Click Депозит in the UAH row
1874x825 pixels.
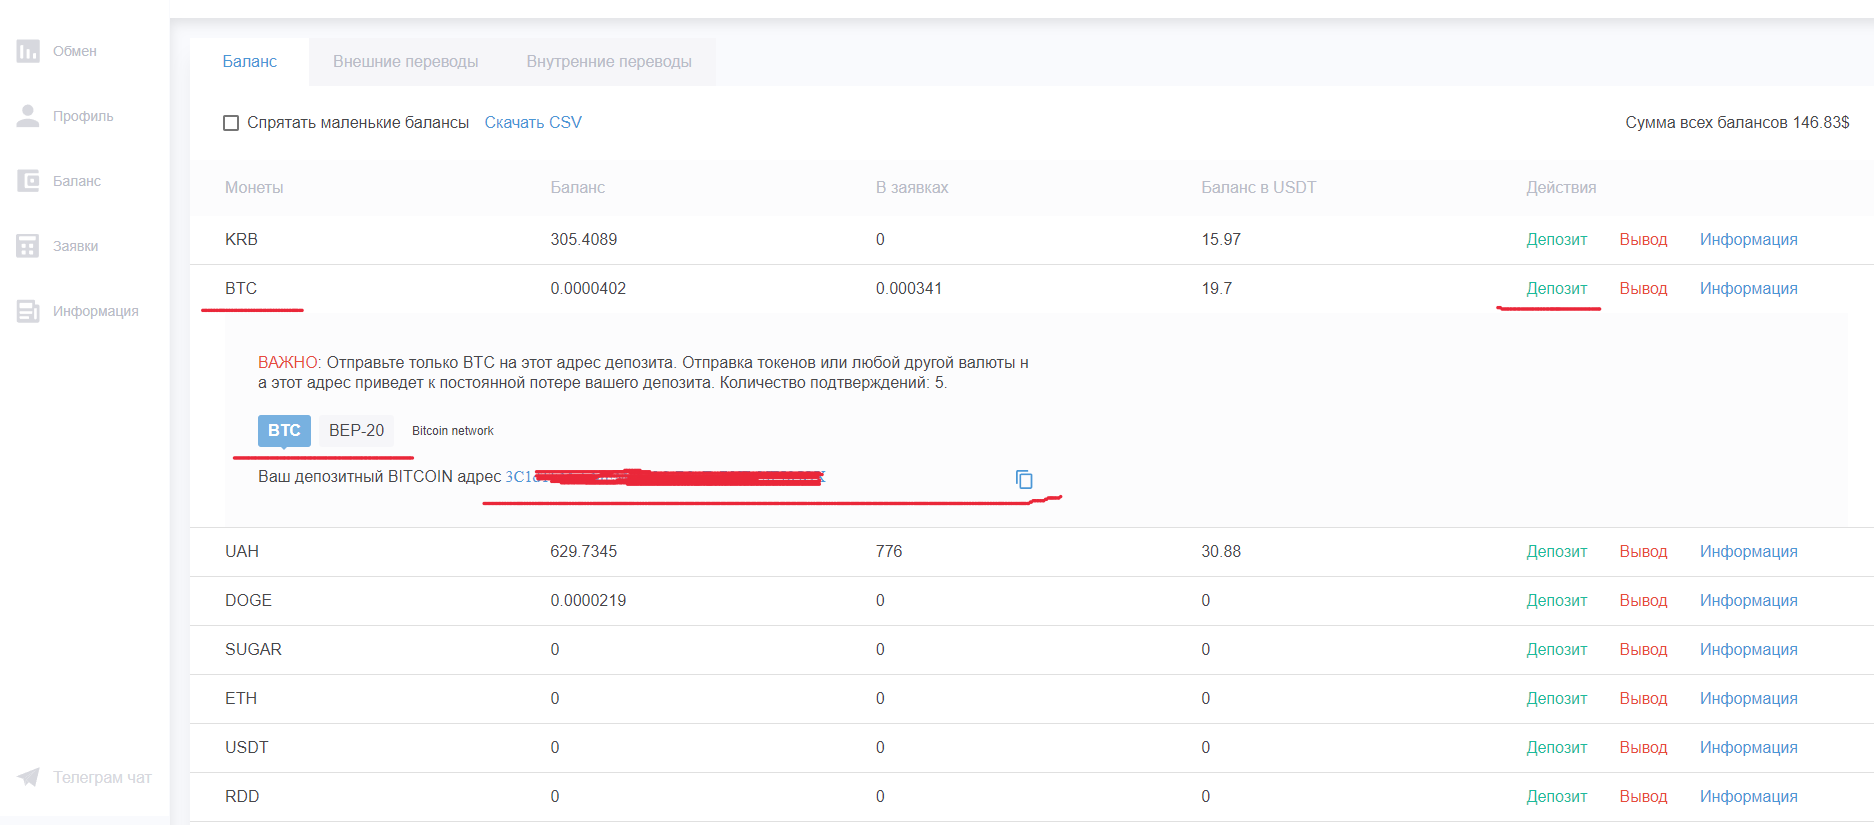coord(1556,552)
